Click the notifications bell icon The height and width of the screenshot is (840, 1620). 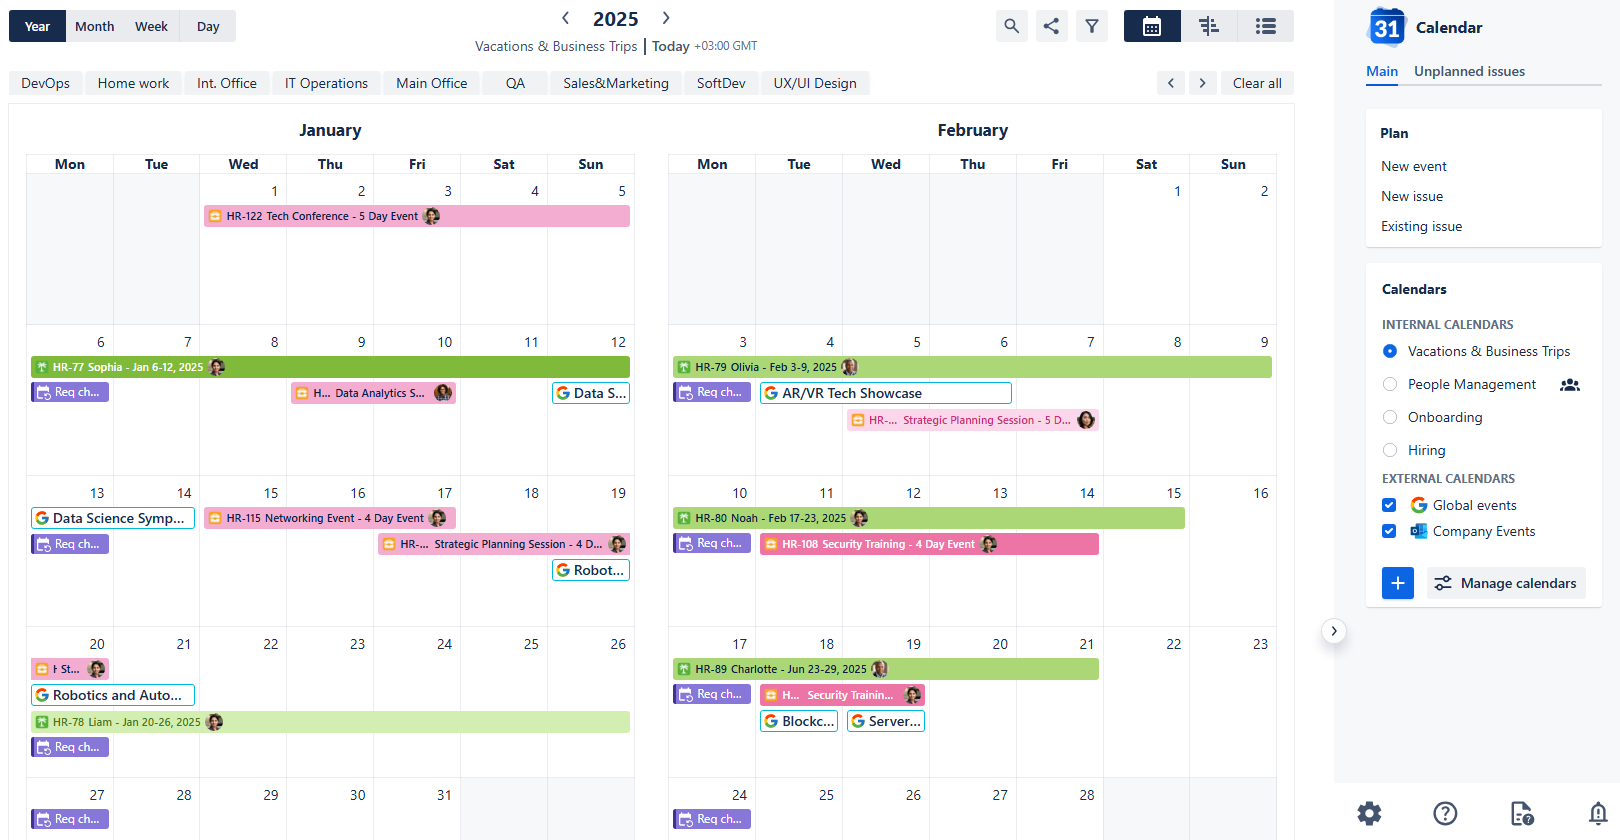point(1598,813)
